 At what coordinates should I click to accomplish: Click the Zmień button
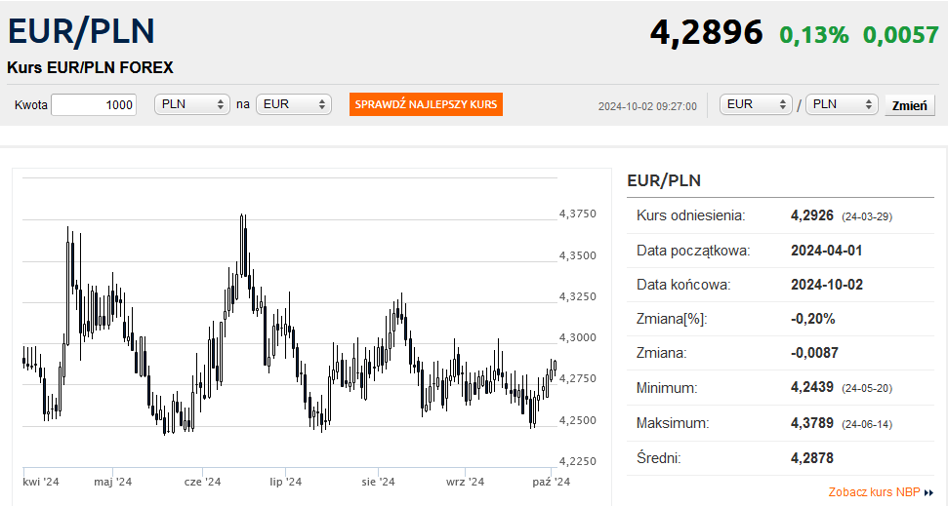point(909,105)
